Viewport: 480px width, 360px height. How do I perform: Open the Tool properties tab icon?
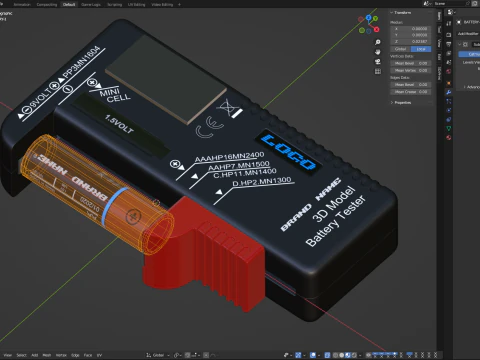(x=449, y=24)
